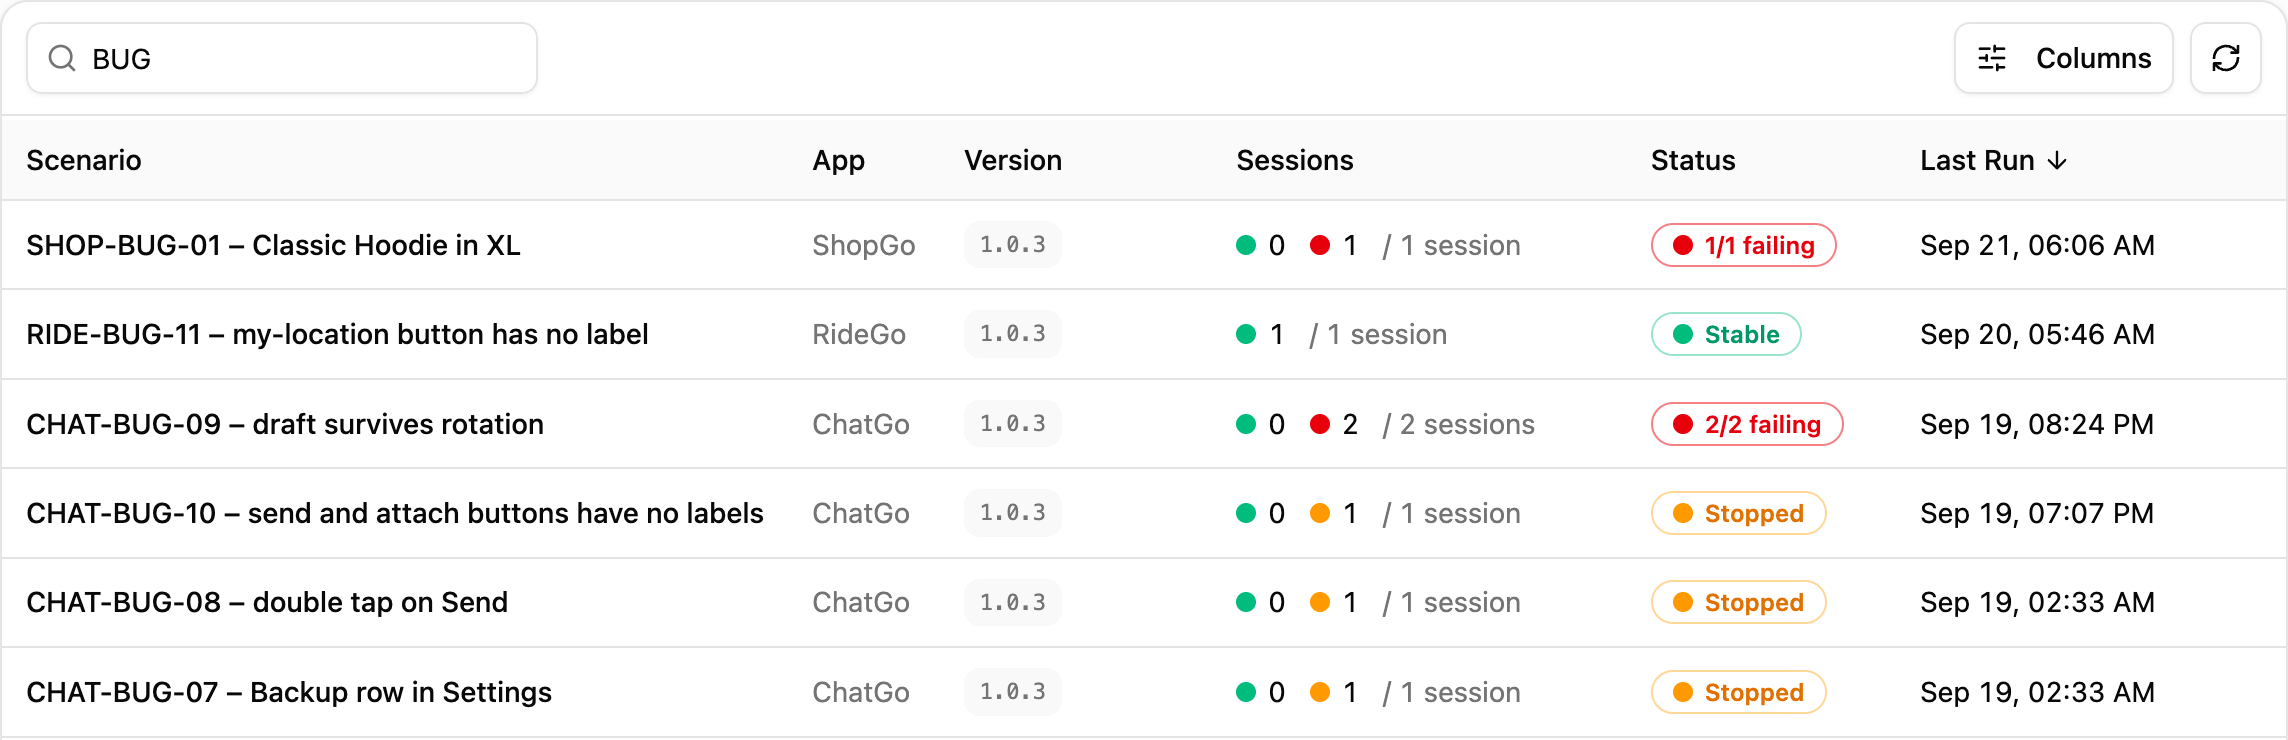Click orange stopped-count dot in CHAT-BUG-07 row
Image resolution: width=2288 pixels, height=740 pixels.
[x=1320, y=692]
